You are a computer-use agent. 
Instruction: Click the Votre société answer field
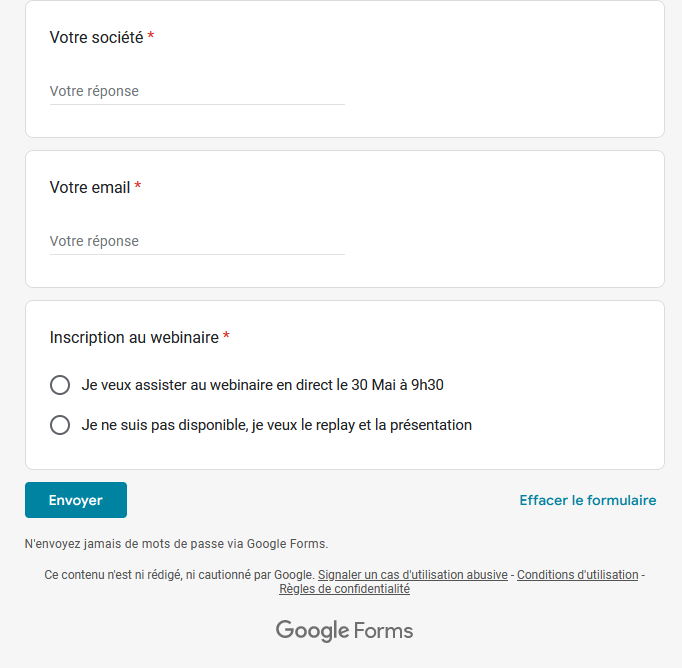(197, 91)
